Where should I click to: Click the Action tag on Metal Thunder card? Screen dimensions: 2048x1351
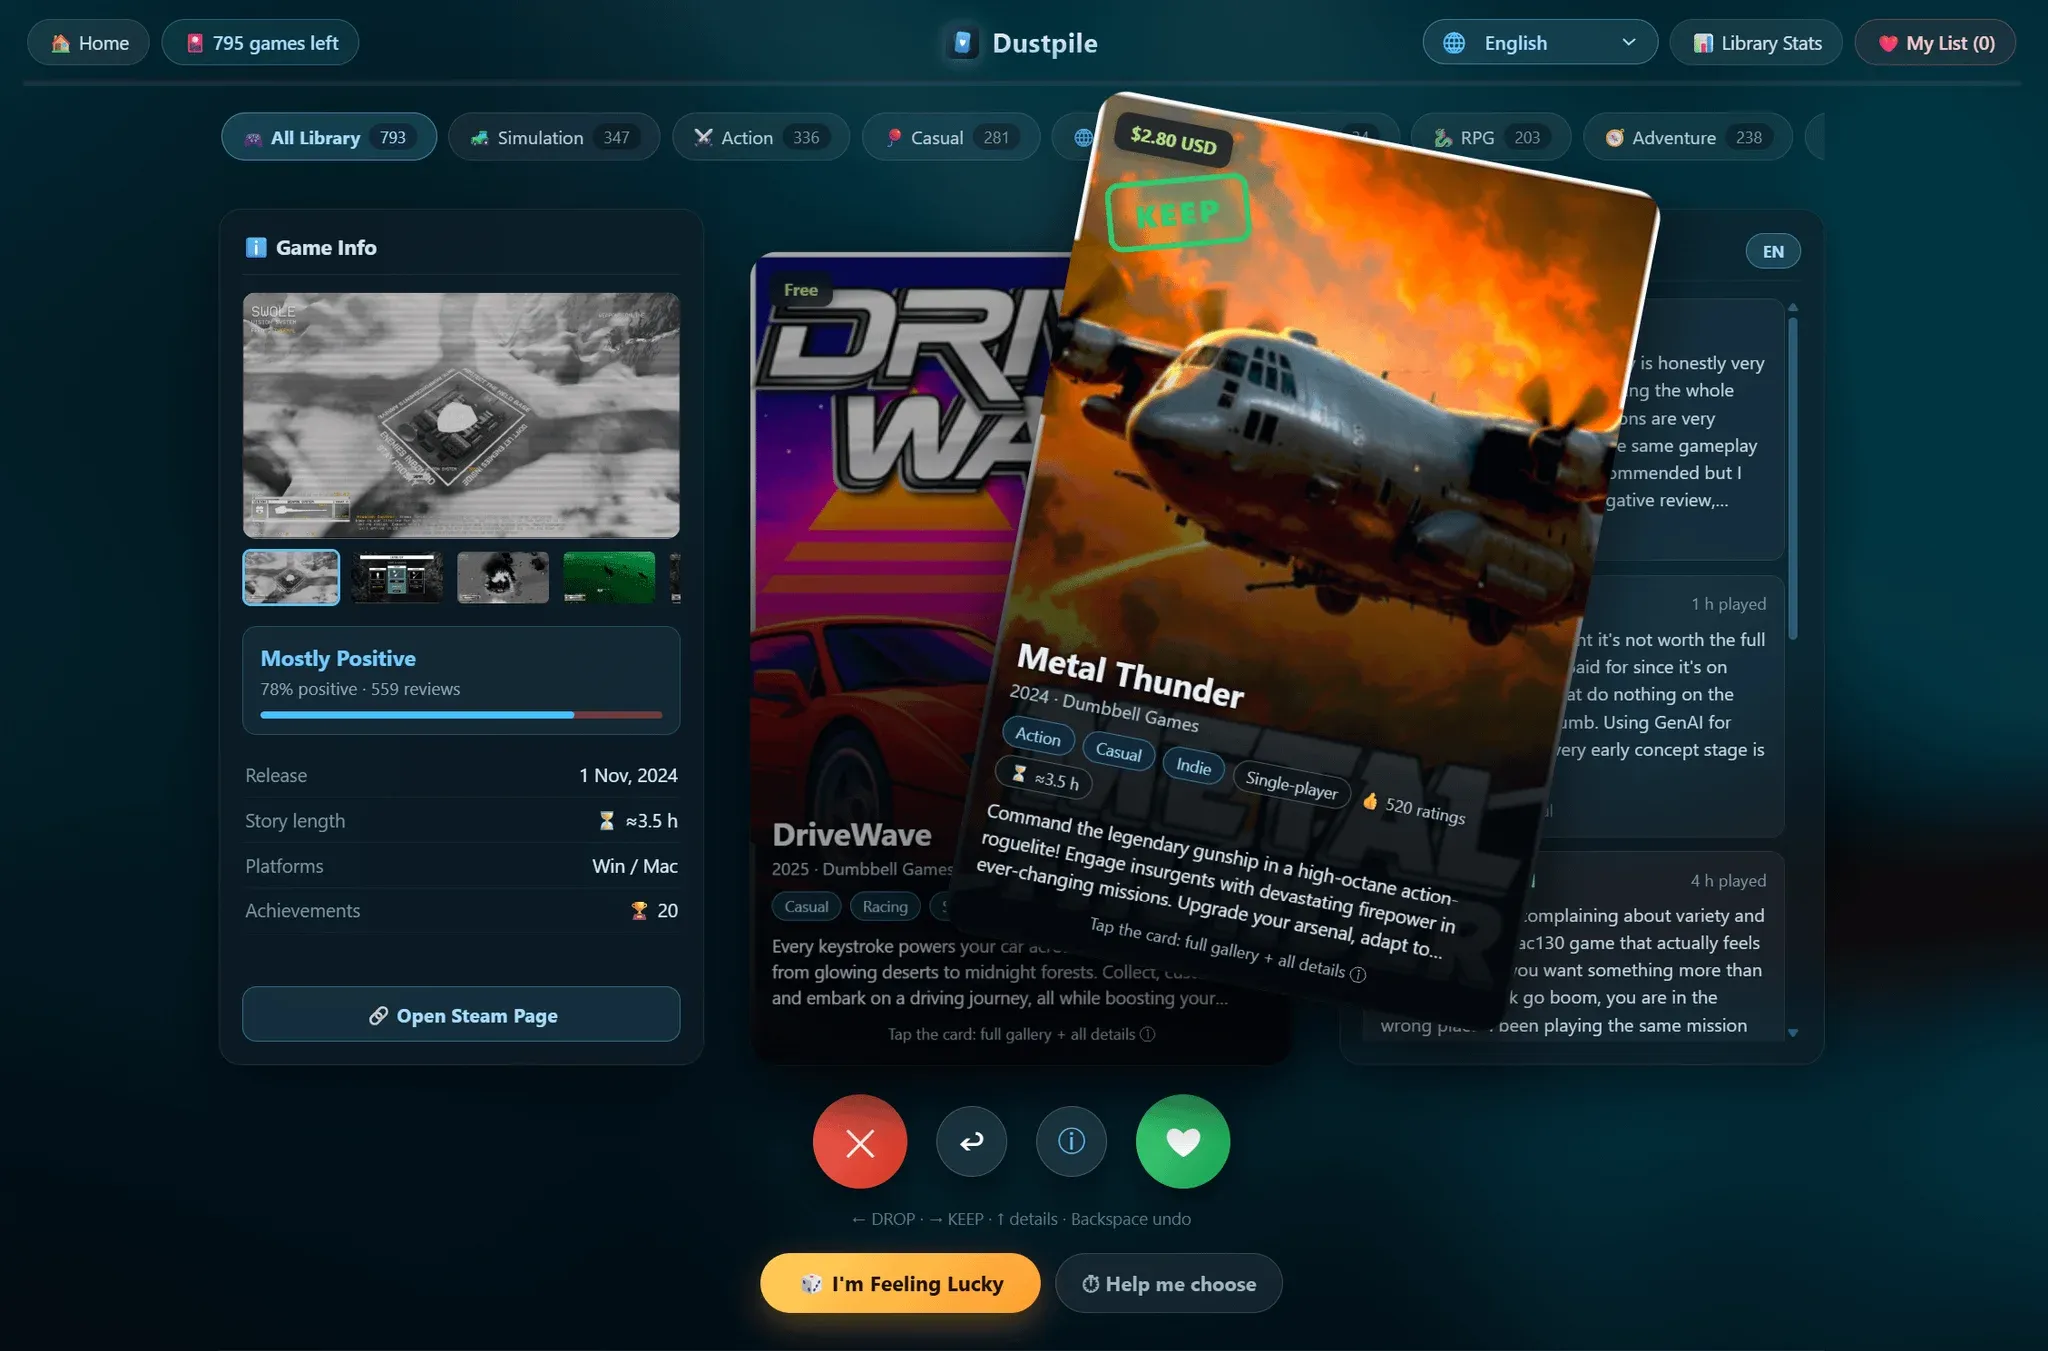click(x=1038, y=737)
